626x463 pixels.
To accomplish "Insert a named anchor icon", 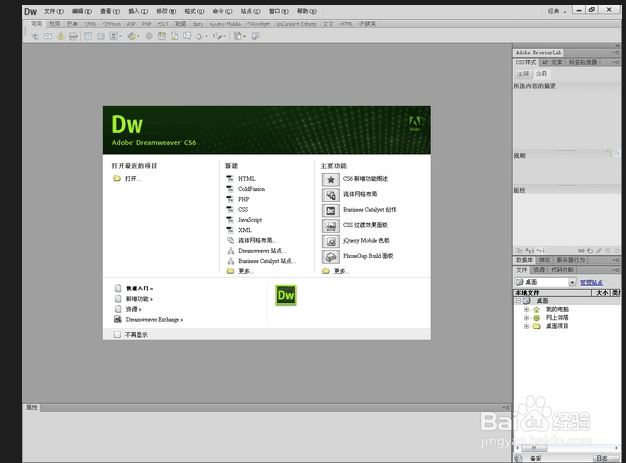I will coord(61,36).
